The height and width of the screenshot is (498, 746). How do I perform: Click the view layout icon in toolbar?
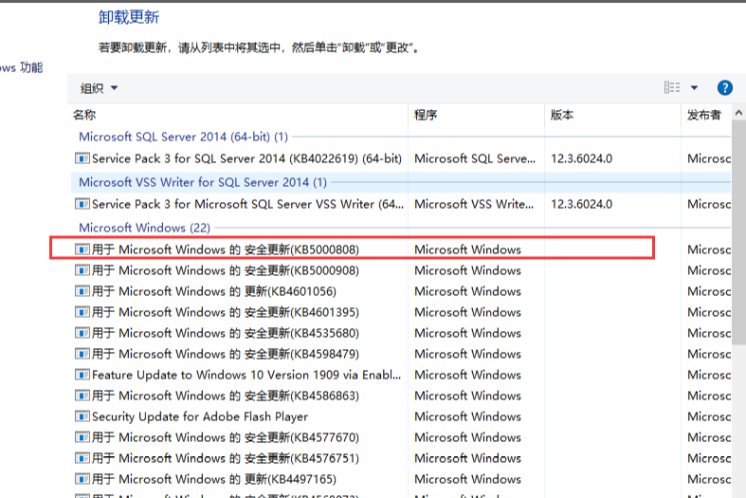click(x=672, y=88)
